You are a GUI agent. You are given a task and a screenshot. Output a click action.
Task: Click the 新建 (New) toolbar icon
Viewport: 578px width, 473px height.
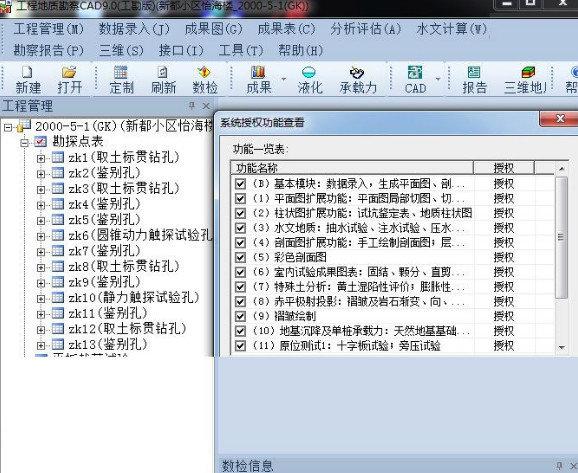coord(28,80)
